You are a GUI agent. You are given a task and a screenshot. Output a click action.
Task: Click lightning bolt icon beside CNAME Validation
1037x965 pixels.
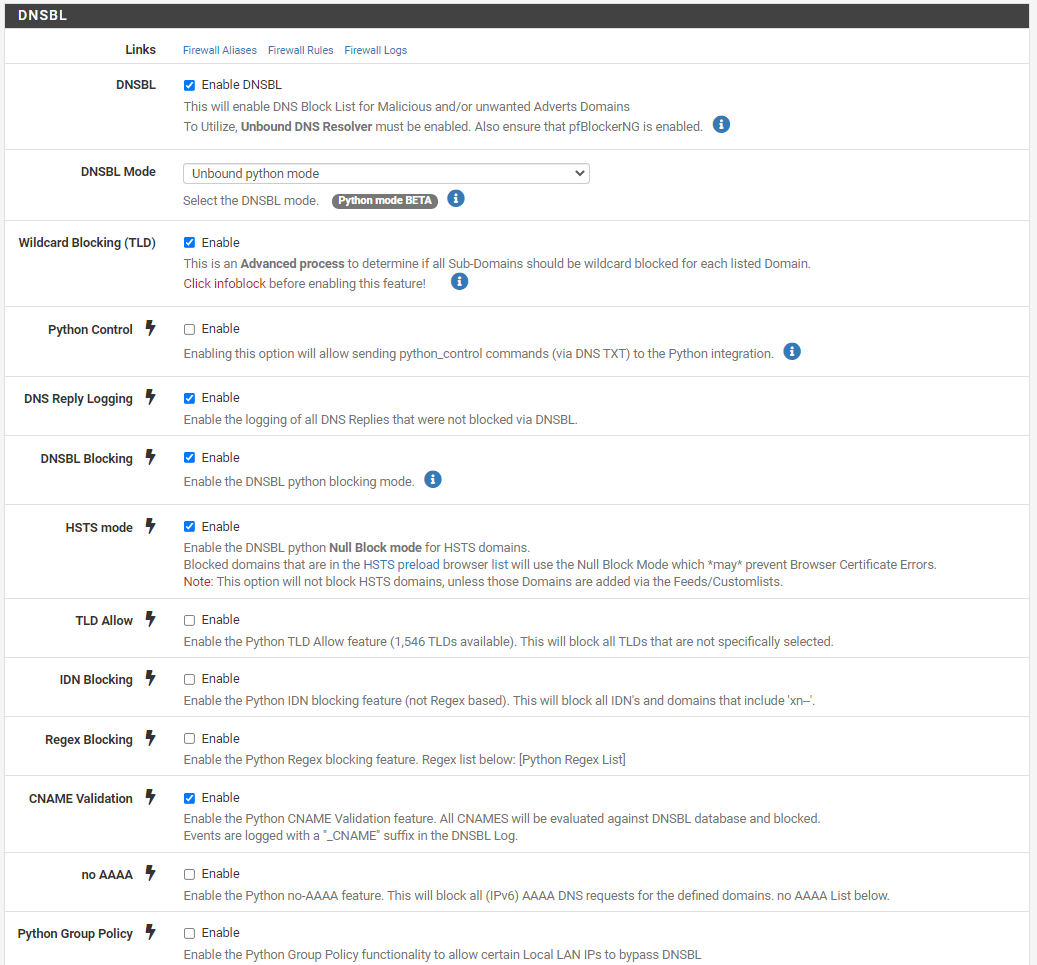pos(151,797)
